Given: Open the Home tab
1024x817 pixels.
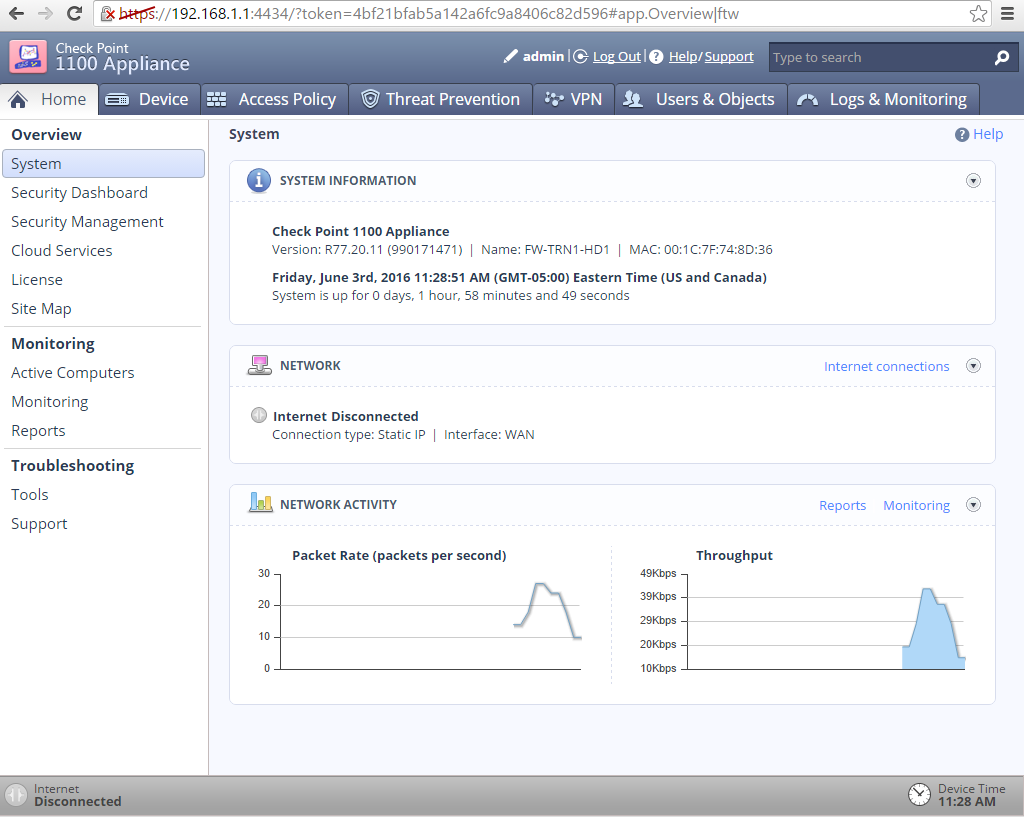Looking at the screenshot, I should pyautogui.click(x=49, y=99).
